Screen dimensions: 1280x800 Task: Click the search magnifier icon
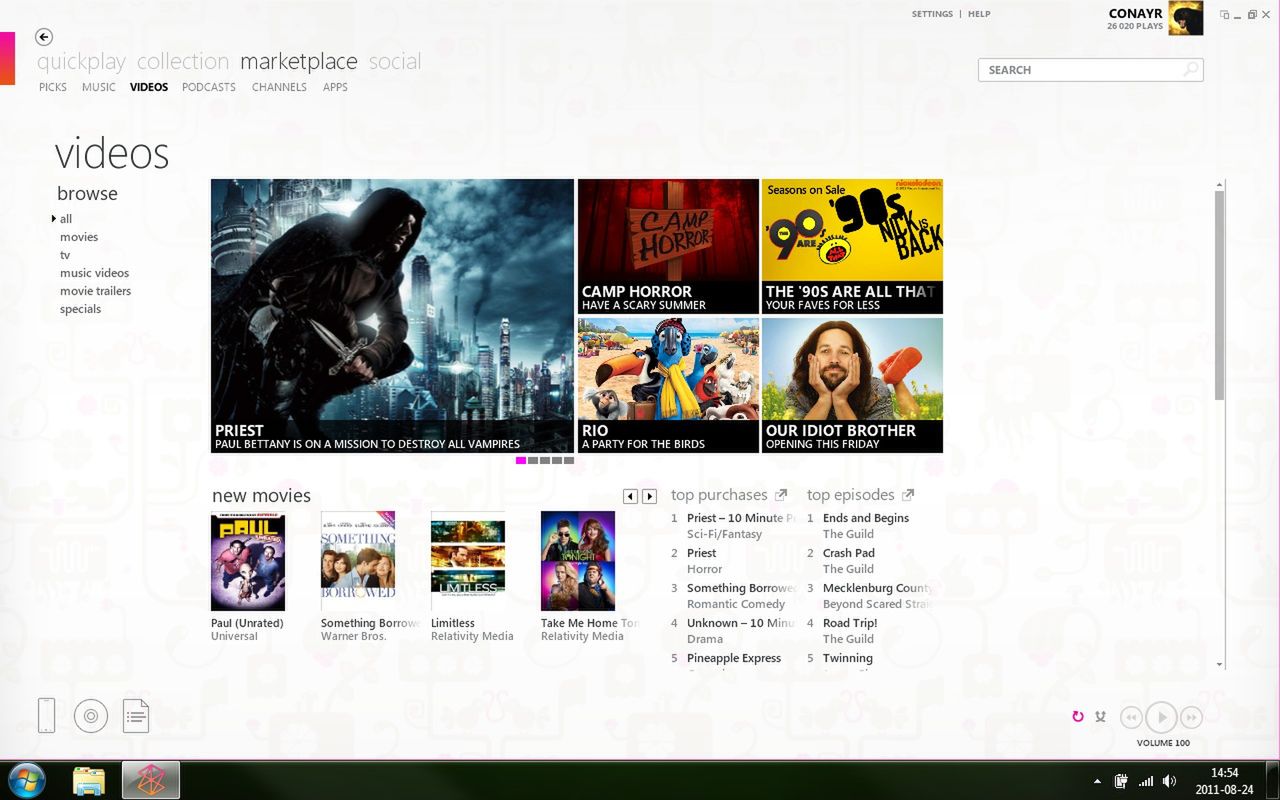1191,70
